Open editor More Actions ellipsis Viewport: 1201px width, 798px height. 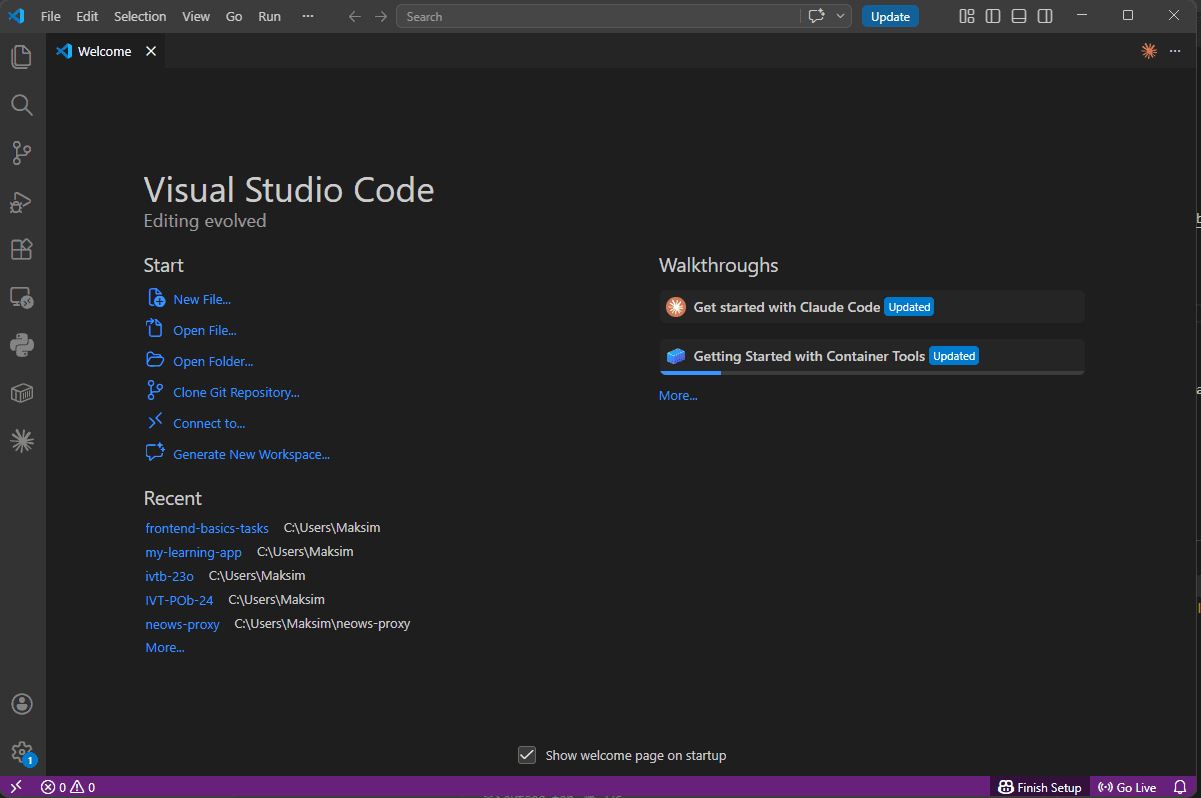point(1175,51)
